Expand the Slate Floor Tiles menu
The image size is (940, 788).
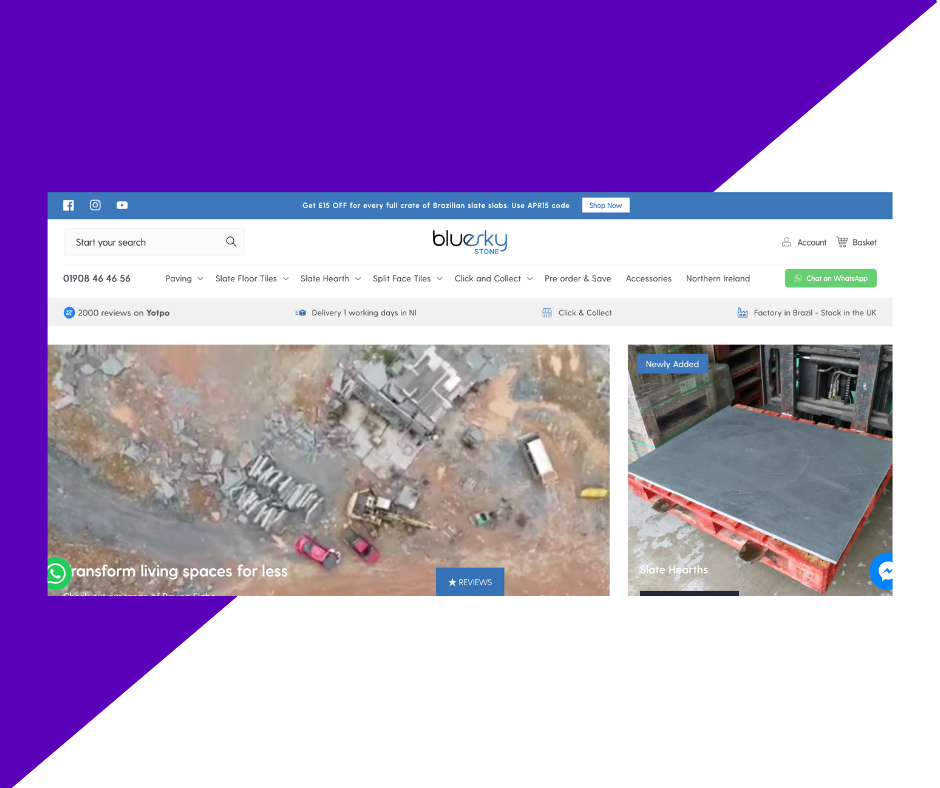(252, 278)
